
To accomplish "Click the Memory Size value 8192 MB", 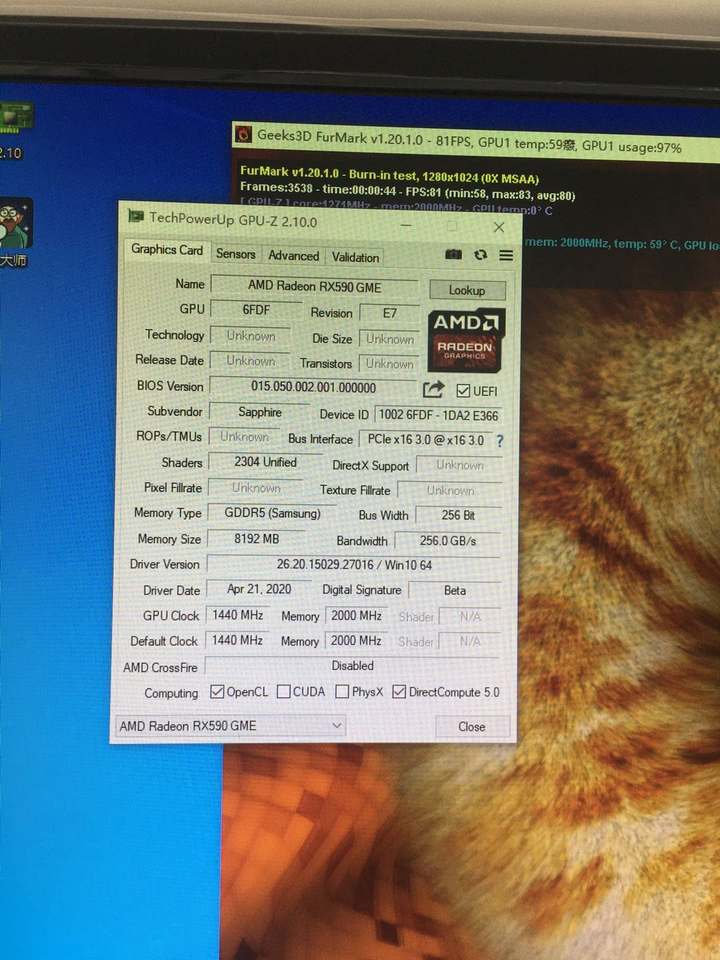I will (x=257, y=539).
